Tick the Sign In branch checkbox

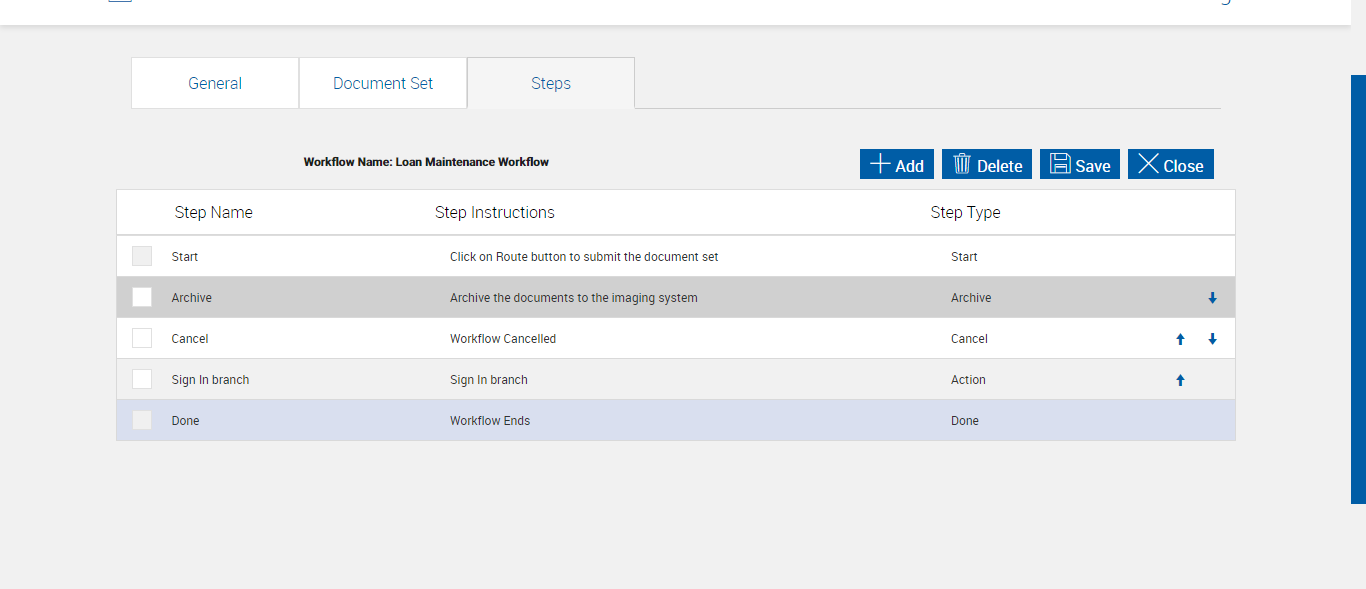pos(142,379)
